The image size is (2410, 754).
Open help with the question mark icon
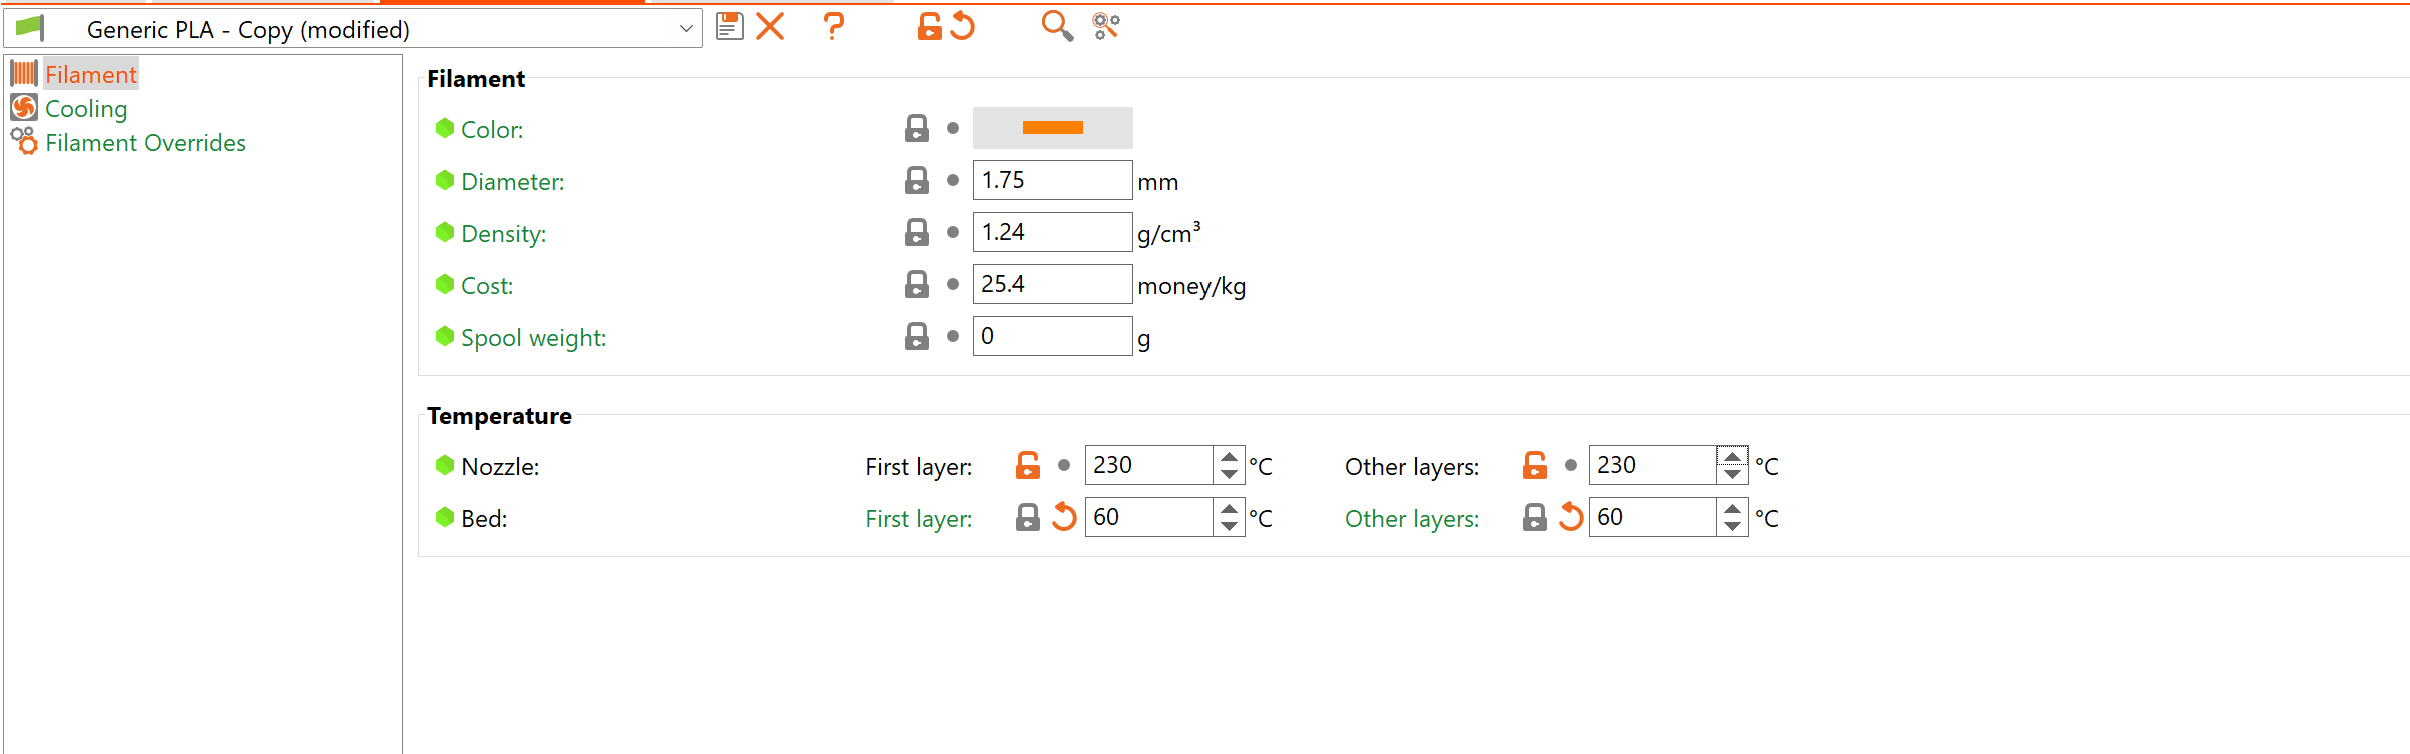coord(833,26)
